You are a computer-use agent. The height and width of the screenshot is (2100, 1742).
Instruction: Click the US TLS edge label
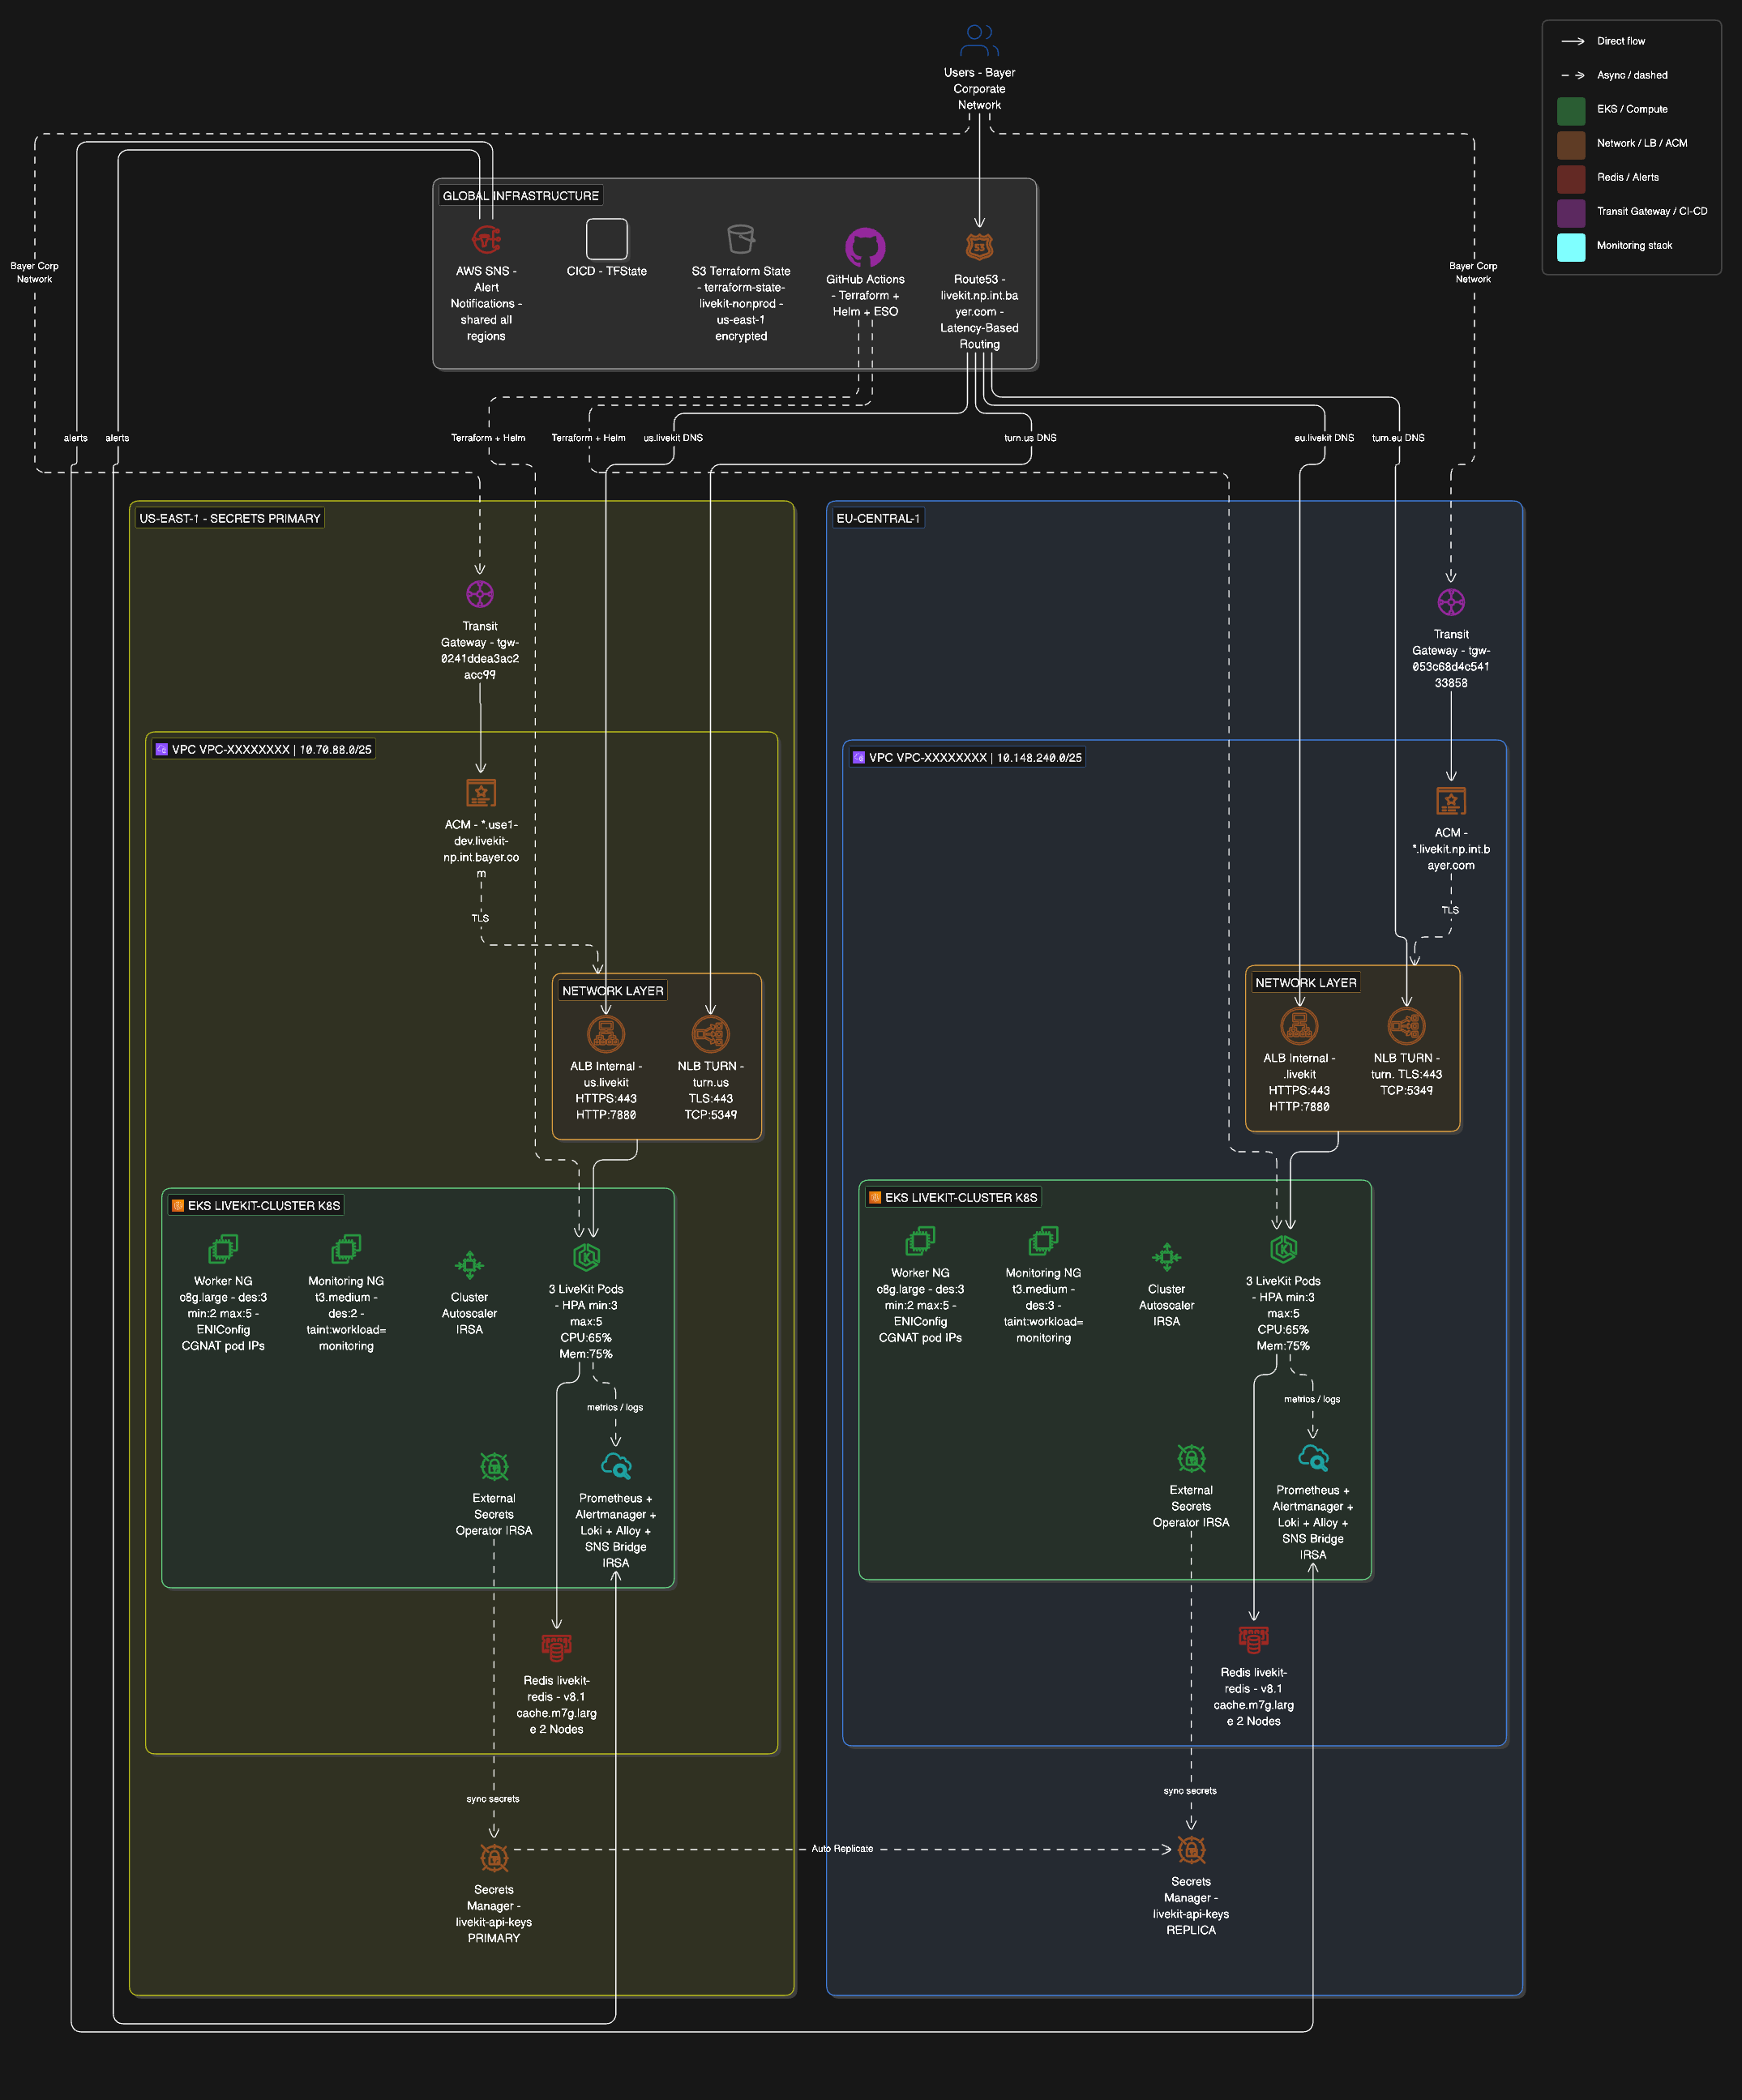(x=480, y=918)
